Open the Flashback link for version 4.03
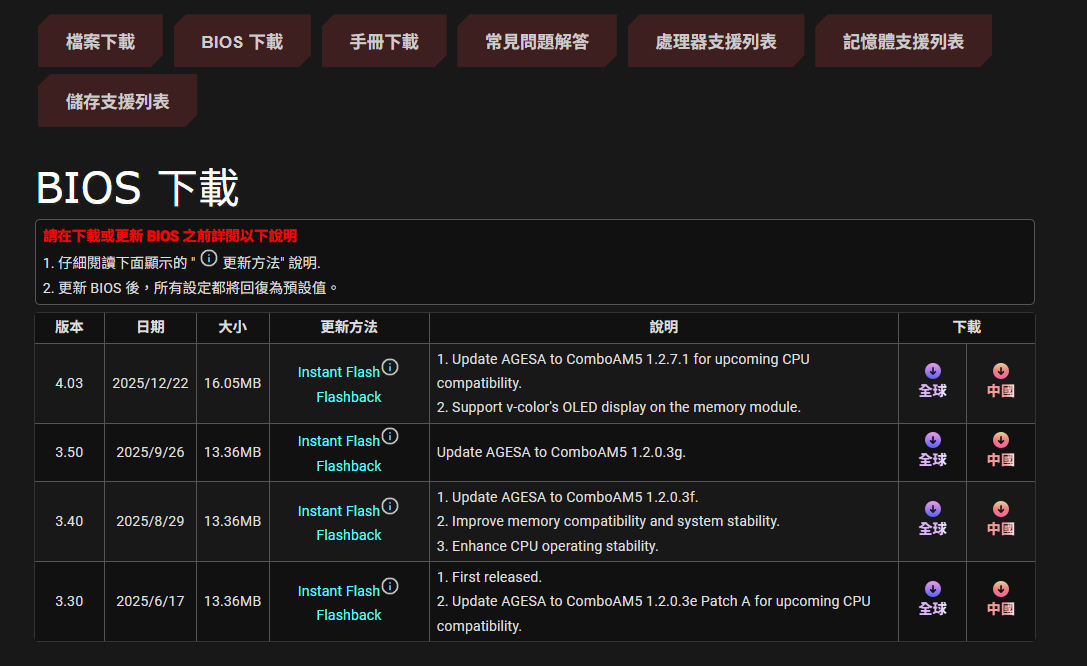The height and width of the screenshot is (666, 1087). point(349,397)
